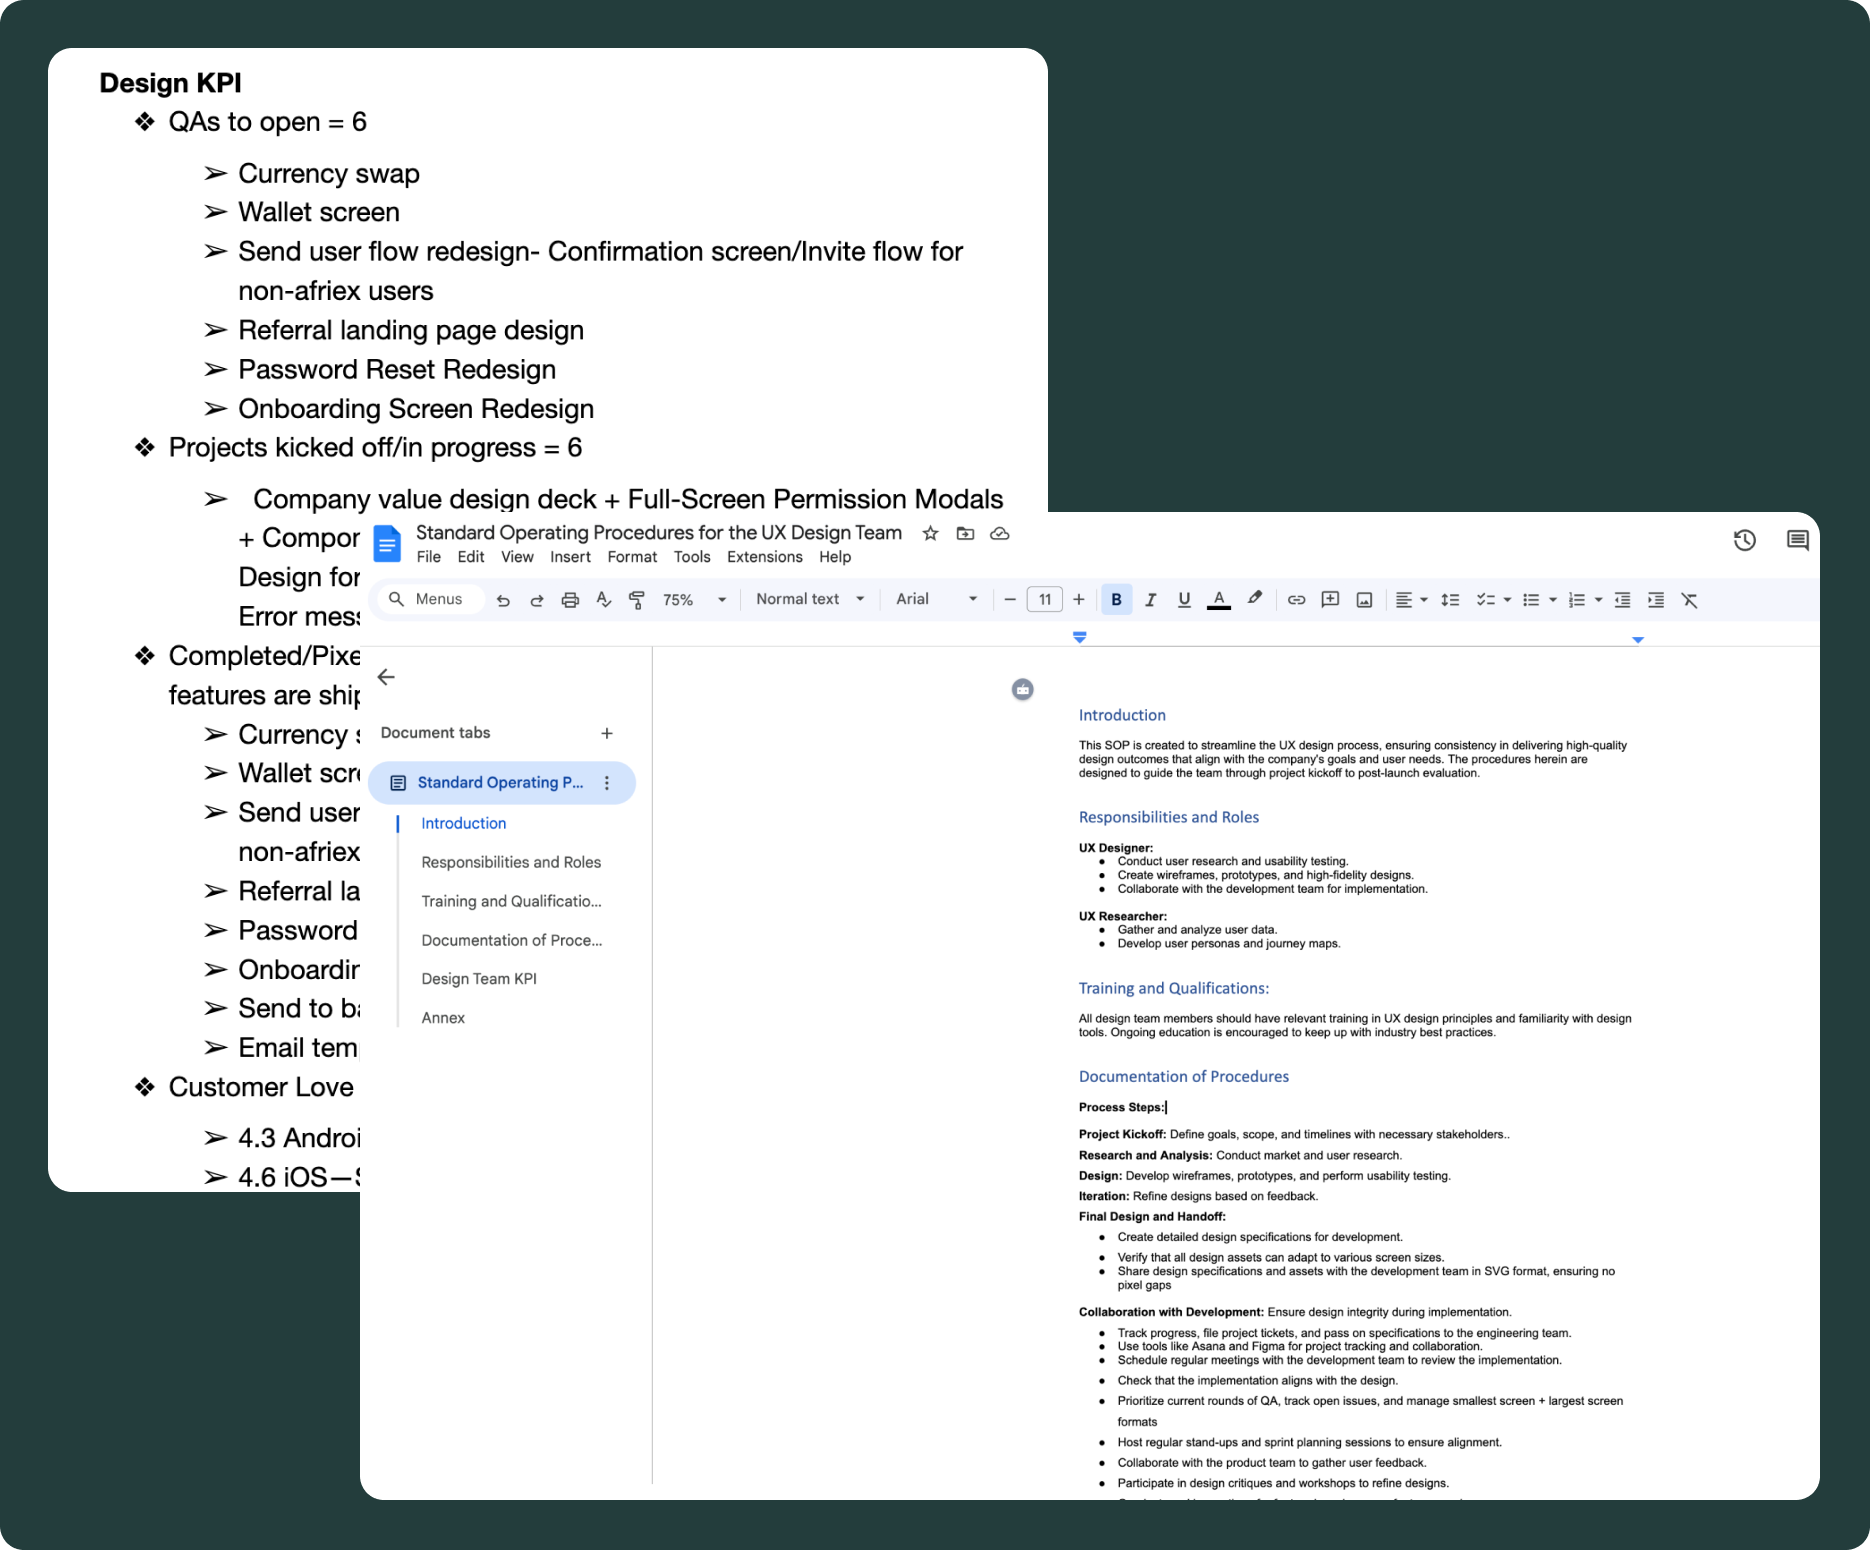Print the document using printer icon

coord(570,600)
